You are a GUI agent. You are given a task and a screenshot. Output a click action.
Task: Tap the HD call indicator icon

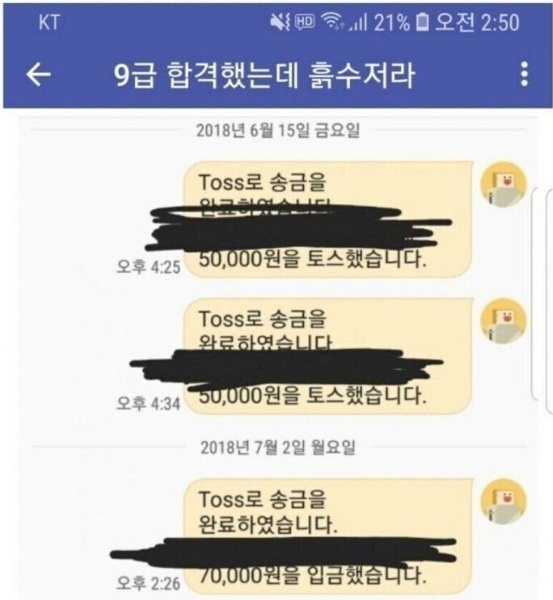(x=305, y=22)
